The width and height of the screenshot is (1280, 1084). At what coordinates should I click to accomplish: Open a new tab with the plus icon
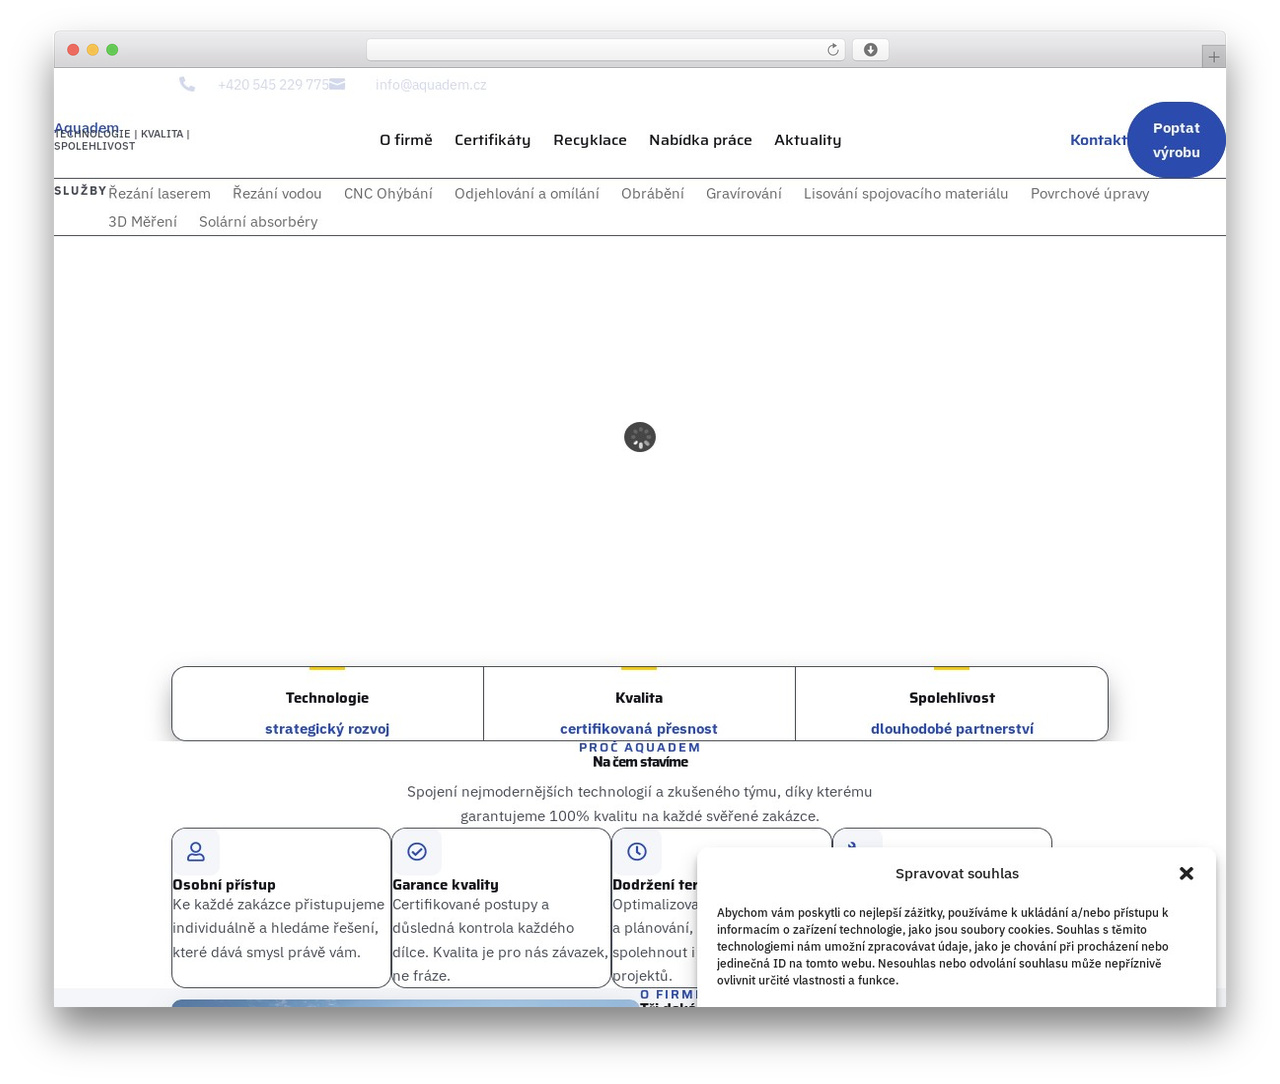coord(1213,57)
